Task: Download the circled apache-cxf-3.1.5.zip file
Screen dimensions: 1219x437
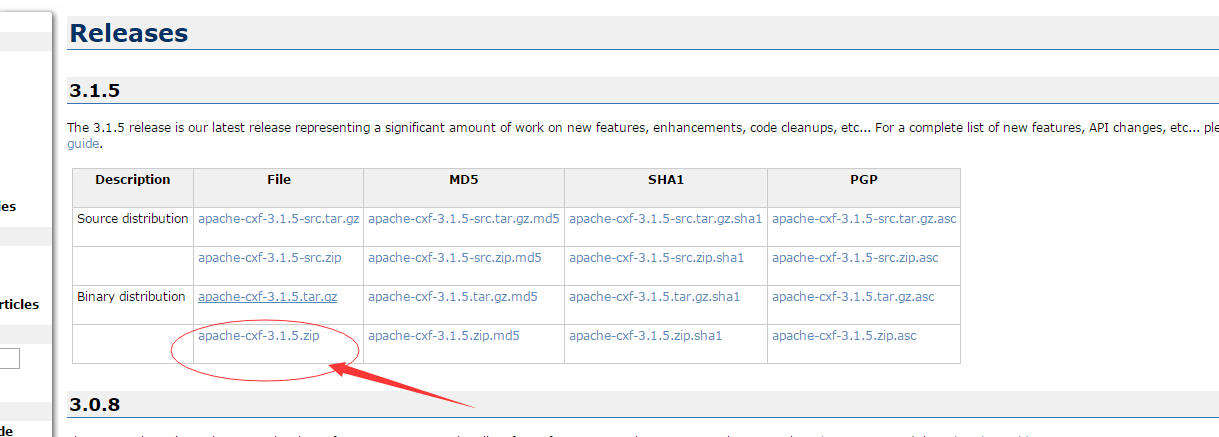Action: coord(259,336)
